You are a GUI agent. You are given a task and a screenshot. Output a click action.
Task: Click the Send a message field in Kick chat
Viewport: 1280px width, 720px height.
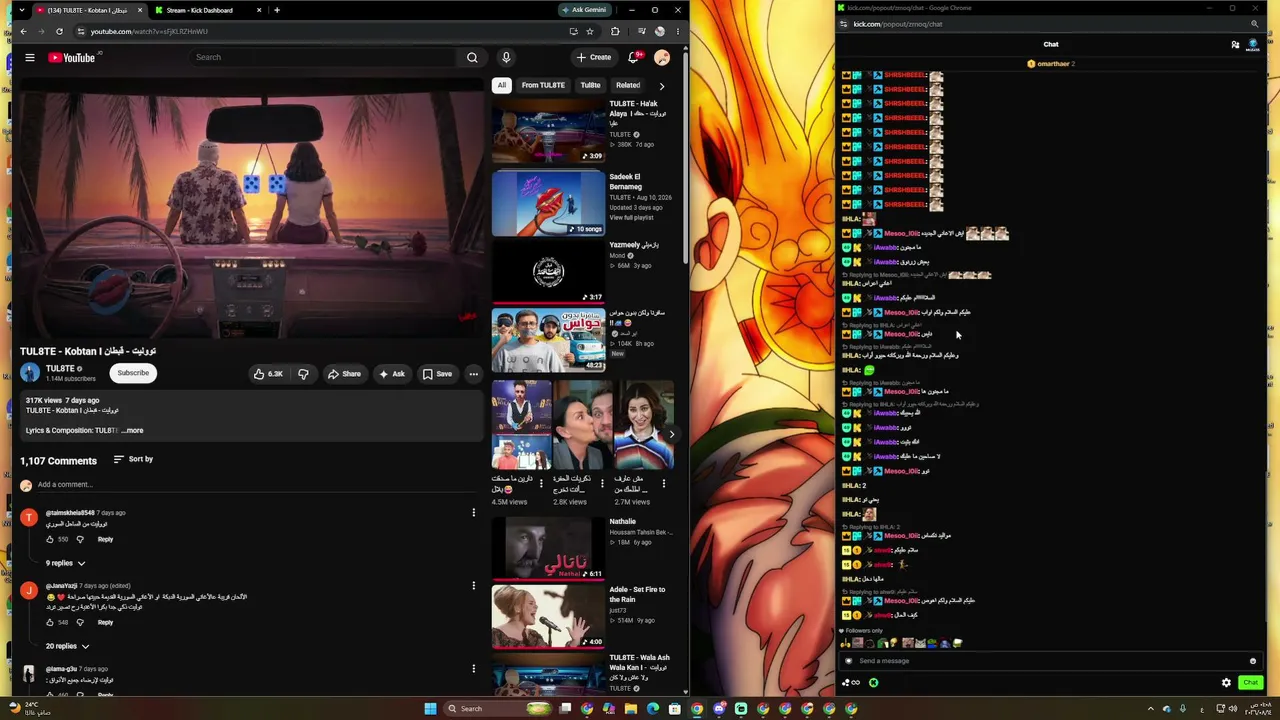[1051, 661]
